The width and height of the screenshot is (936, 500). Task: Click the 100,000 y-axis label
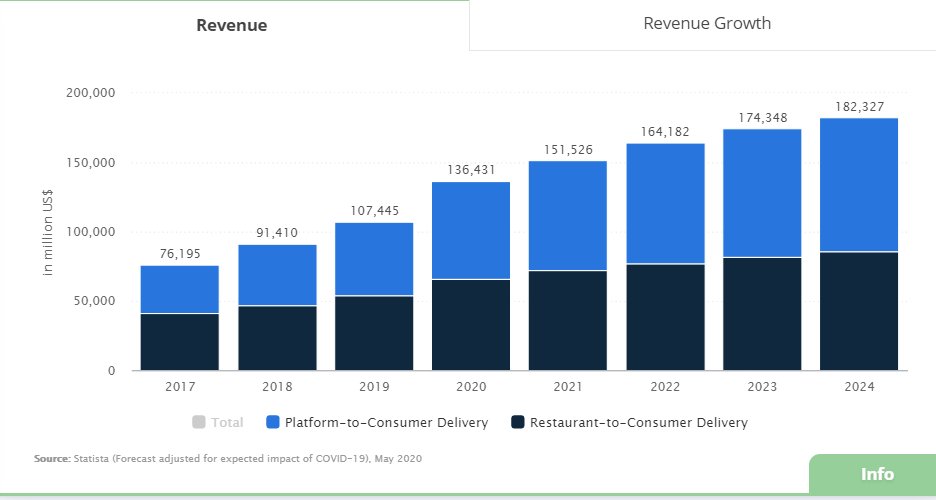91,232
